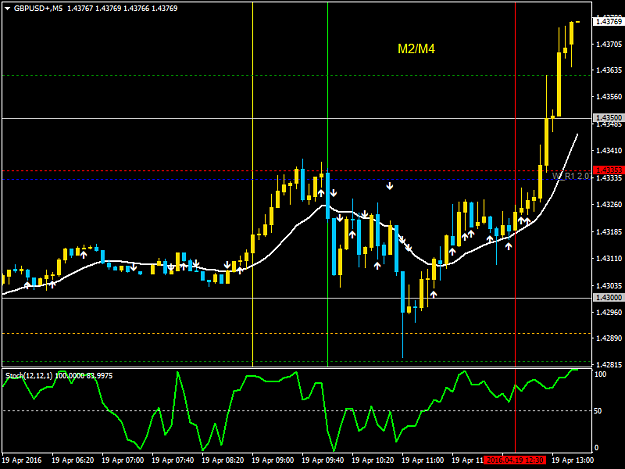Click the 1.43185 price scale value
625x469 pixels.
[609, 232]
